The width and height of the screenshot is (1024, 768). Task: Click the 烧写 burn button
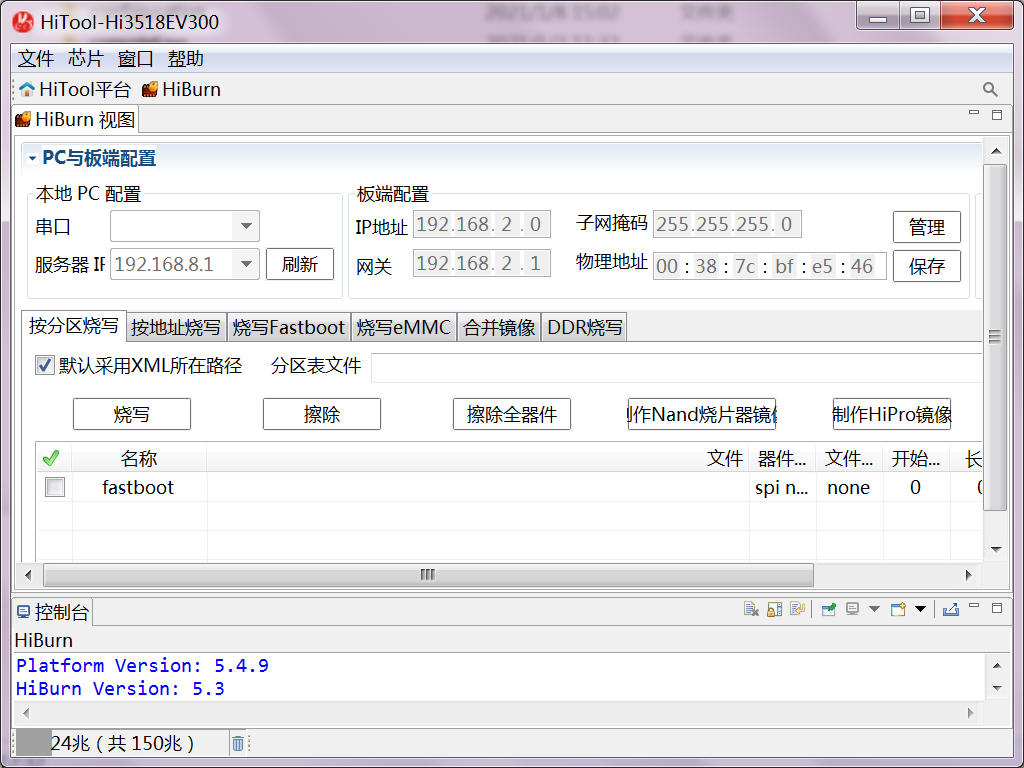click(x=132, y=414)
